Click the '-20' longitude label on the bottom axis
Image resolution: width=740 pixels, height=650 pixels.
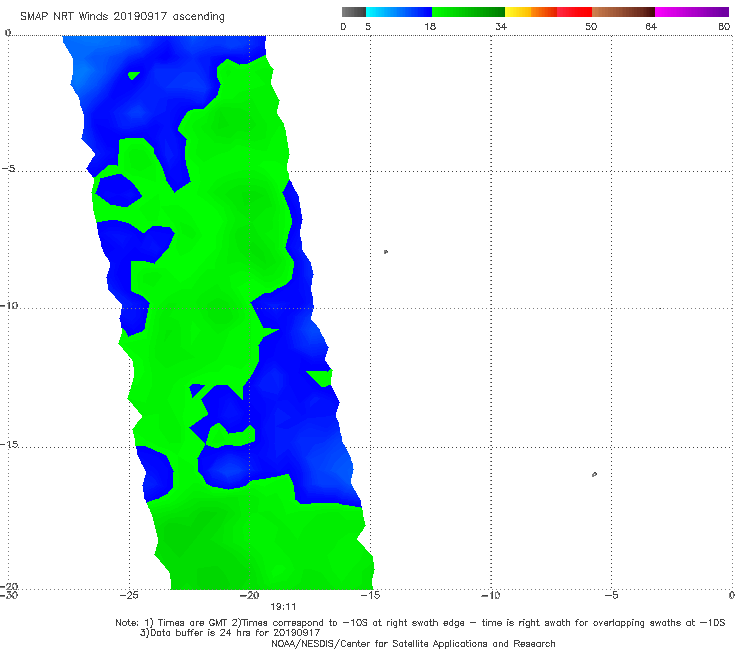(250, 595)
